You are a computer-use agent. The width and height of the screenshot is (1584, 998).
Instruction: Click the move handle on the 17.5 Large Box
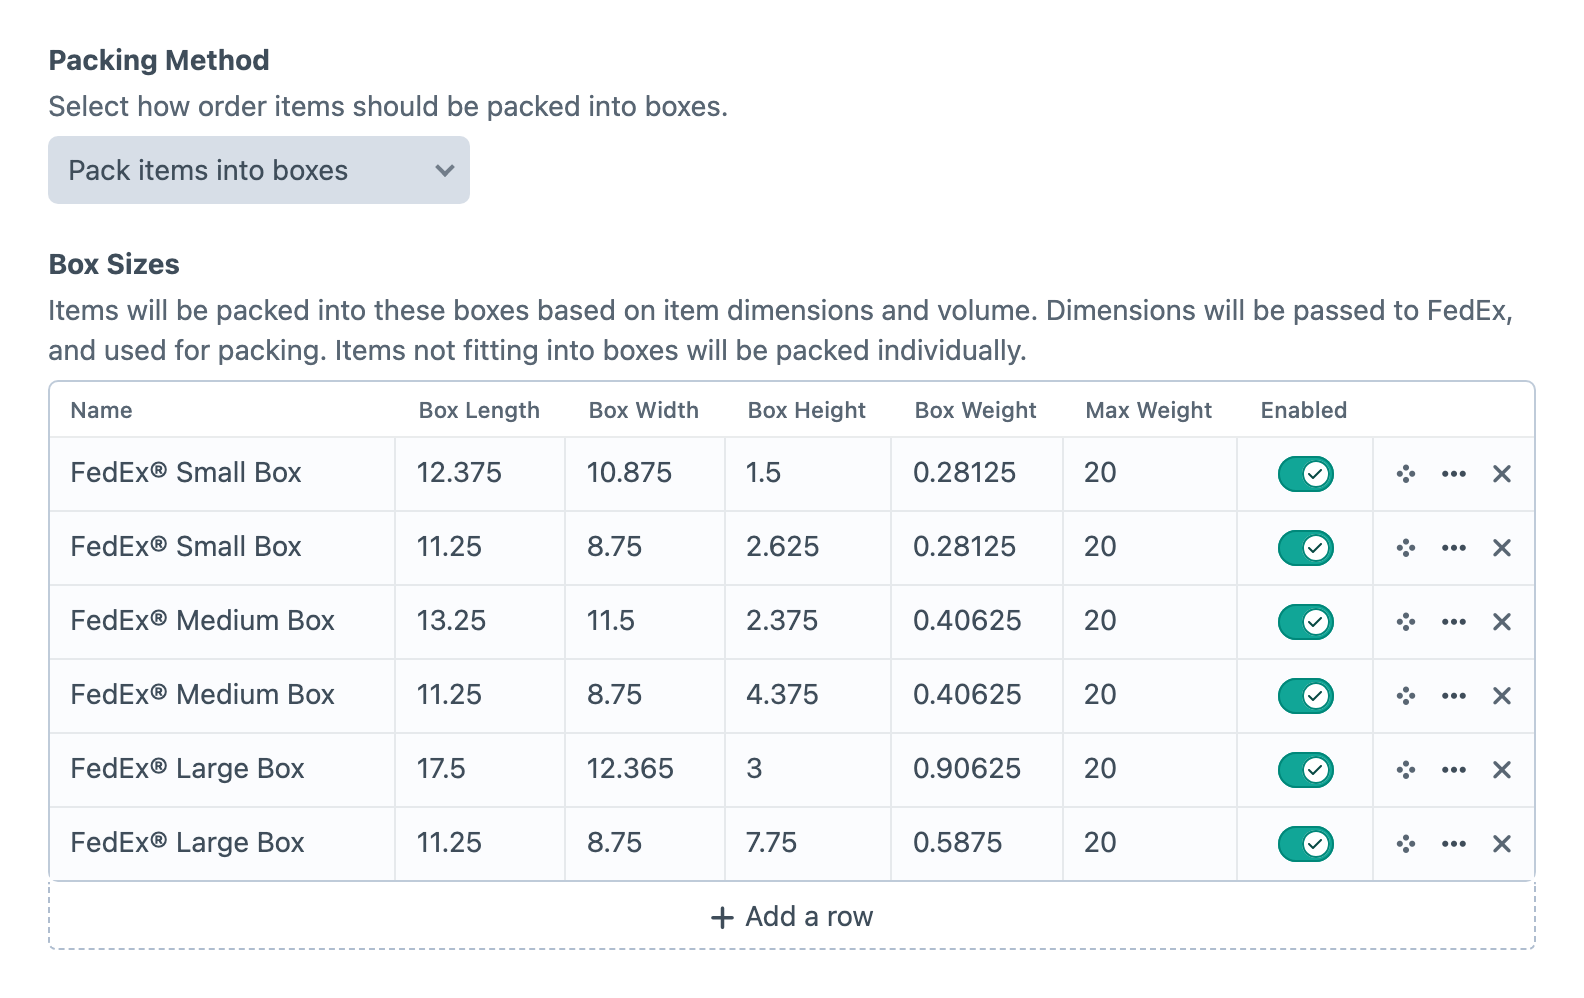tap(1406, 770)
